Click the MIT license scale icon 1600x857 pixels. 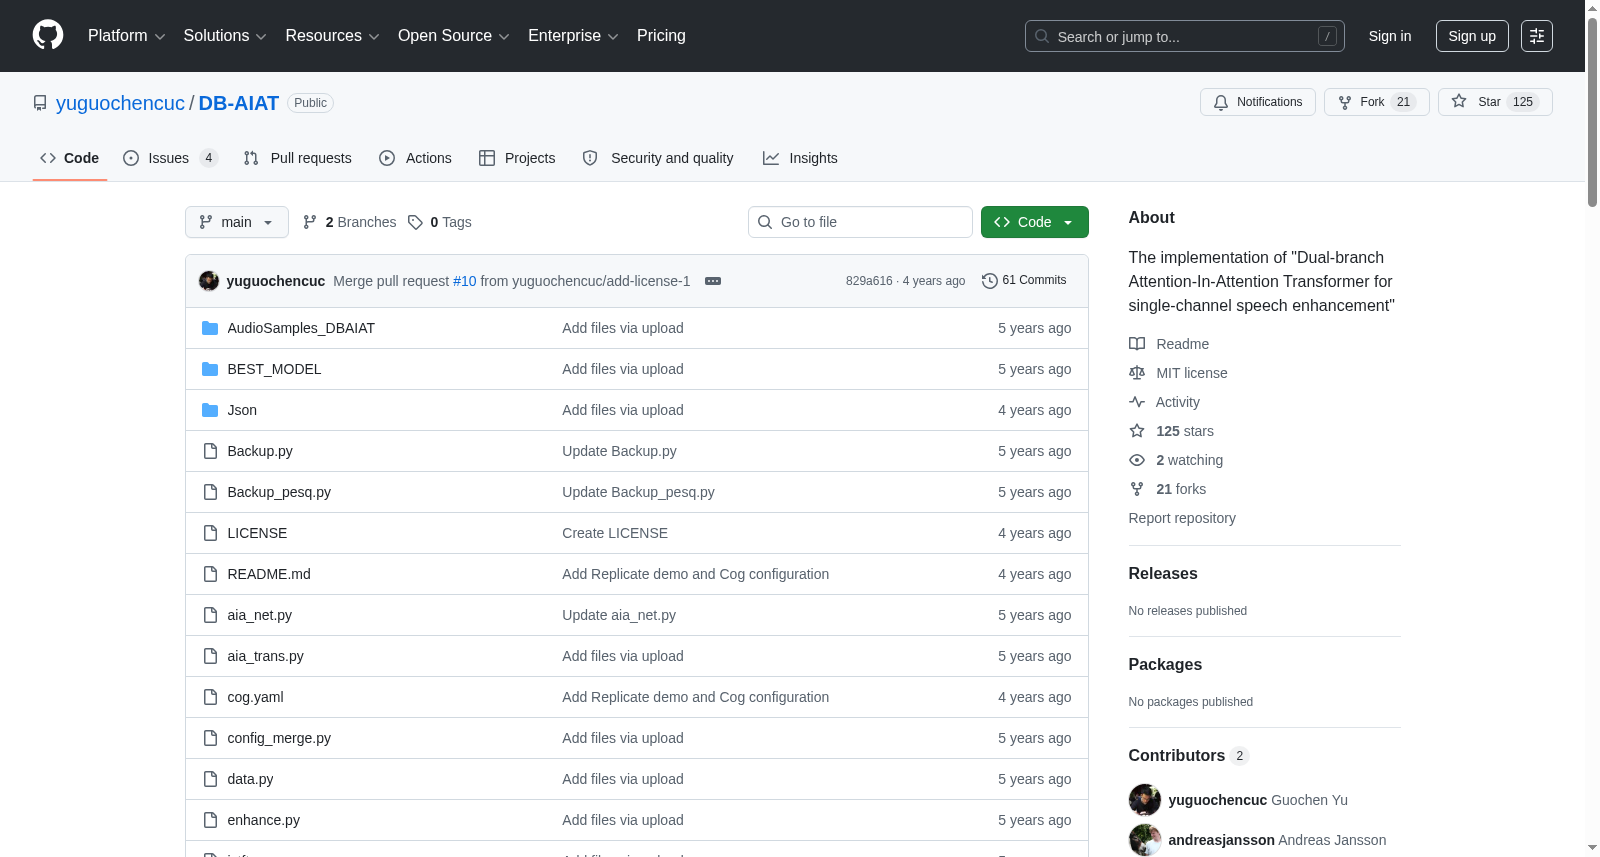click(x=1137, y=373)
